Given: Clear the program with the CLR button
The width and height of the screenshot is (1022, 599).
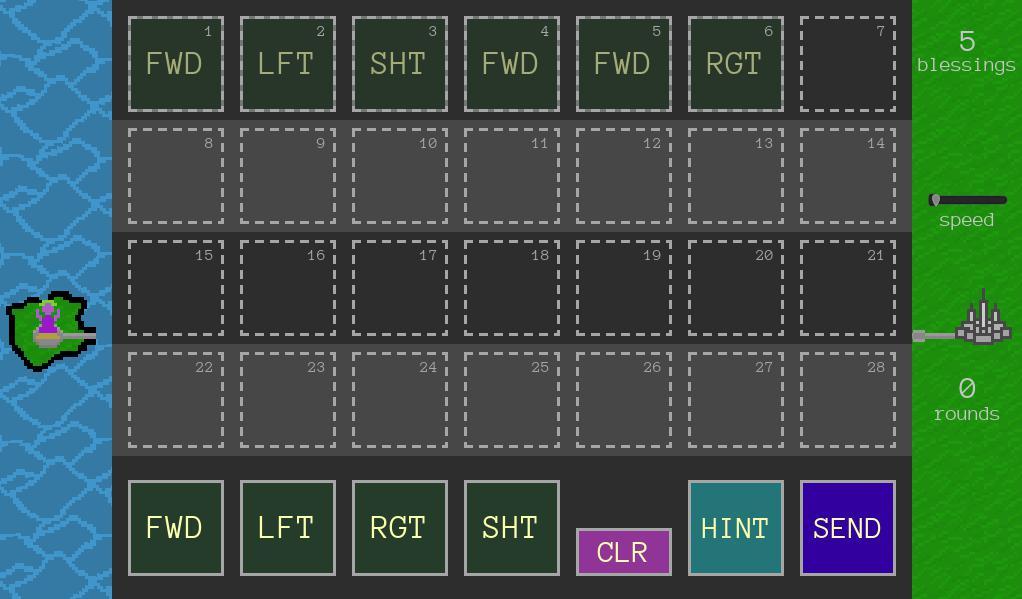Looking at the screenshot, I should click(x=622, y=552).
